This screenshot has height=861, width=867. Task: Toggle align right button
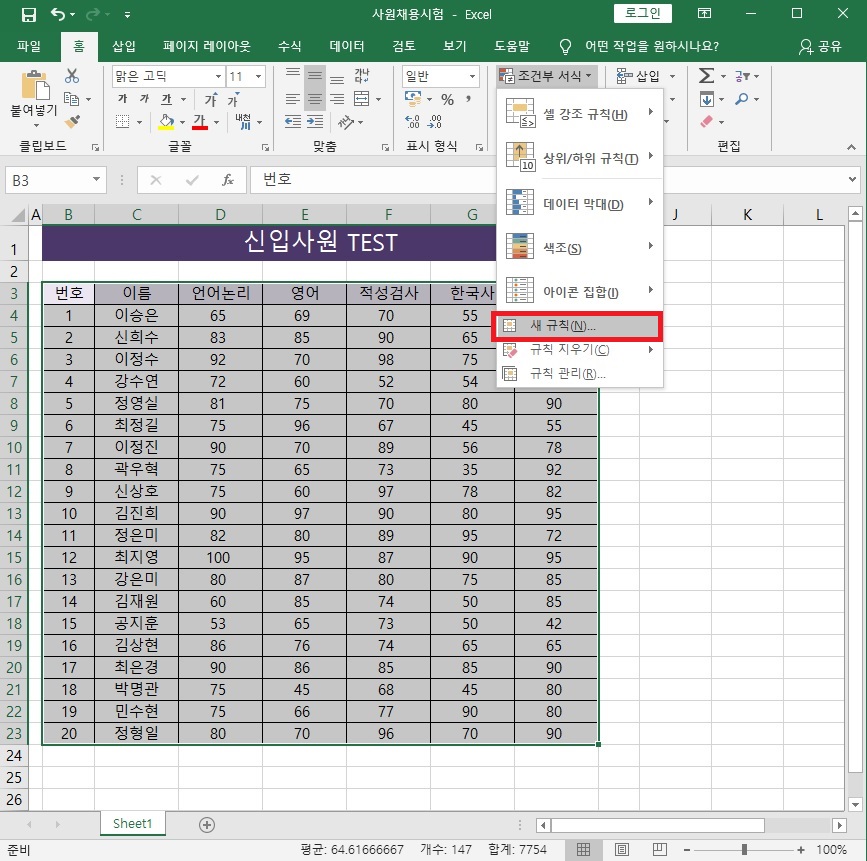[x=337, y=100]
